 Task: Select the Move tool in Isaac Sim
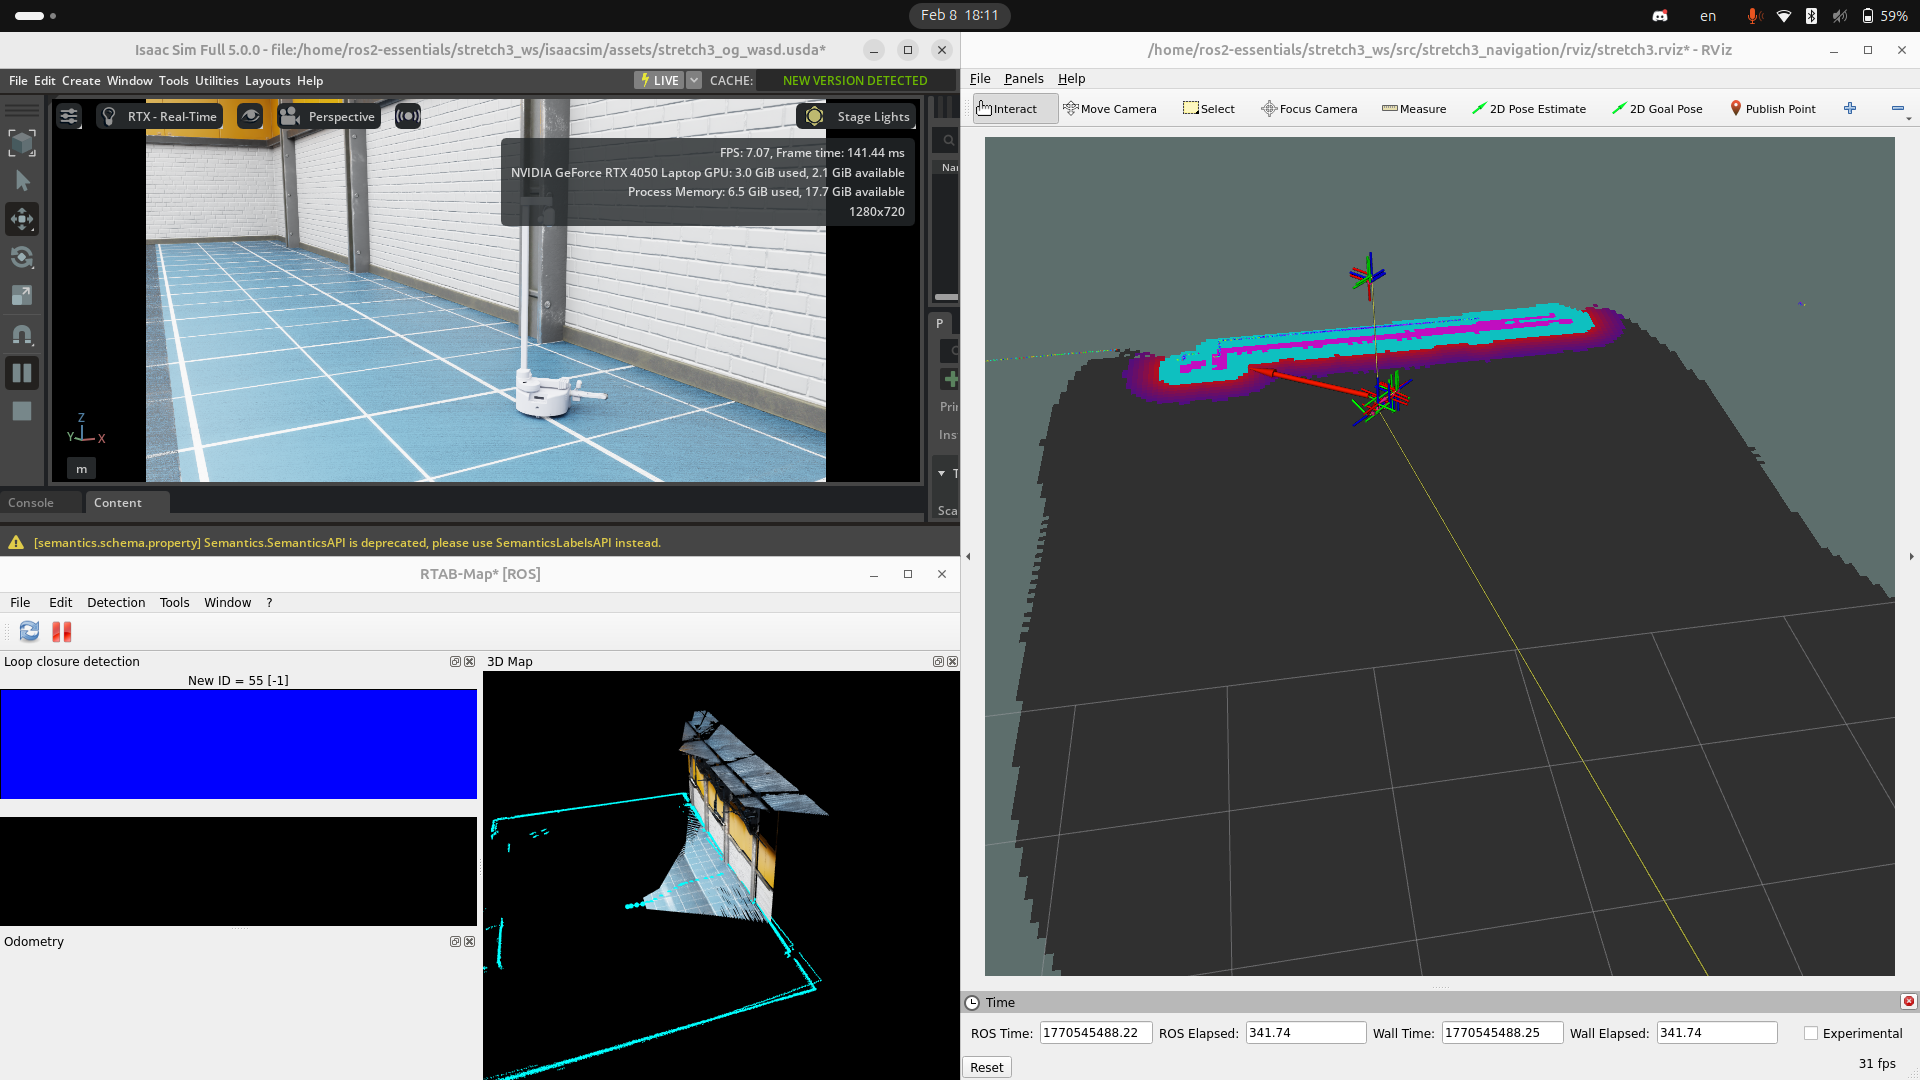click(x=22, y=219)
